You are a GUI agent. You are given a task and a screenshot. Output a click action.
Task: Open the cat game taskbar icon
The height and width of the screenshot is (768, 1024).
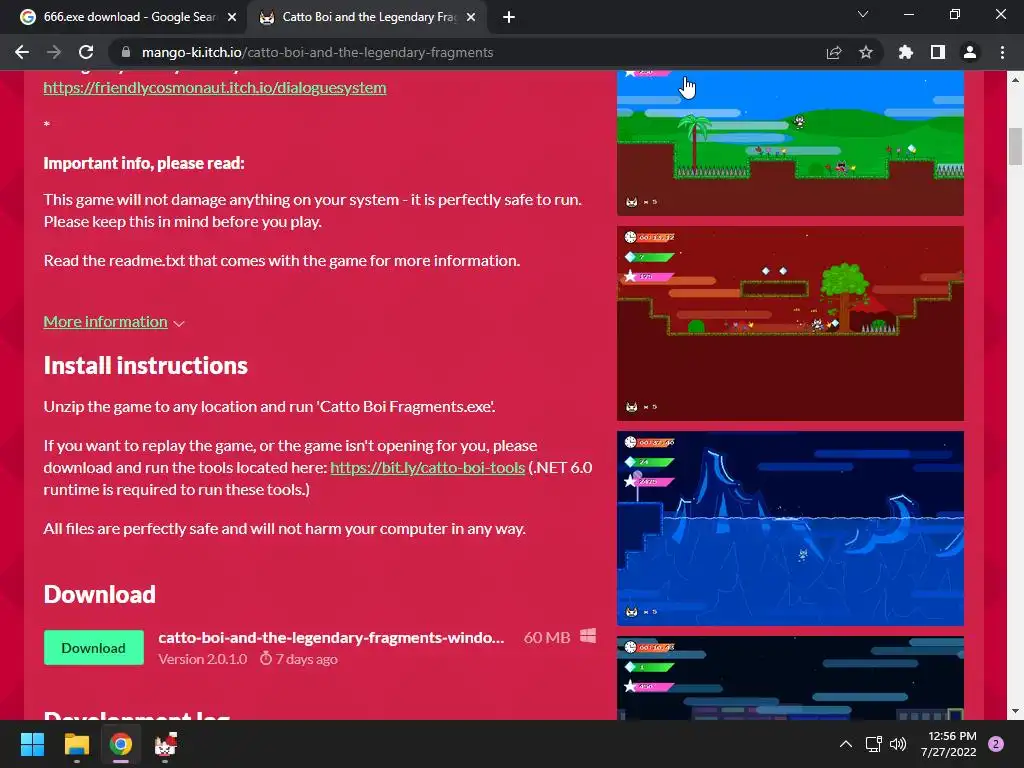click(165, 744)
